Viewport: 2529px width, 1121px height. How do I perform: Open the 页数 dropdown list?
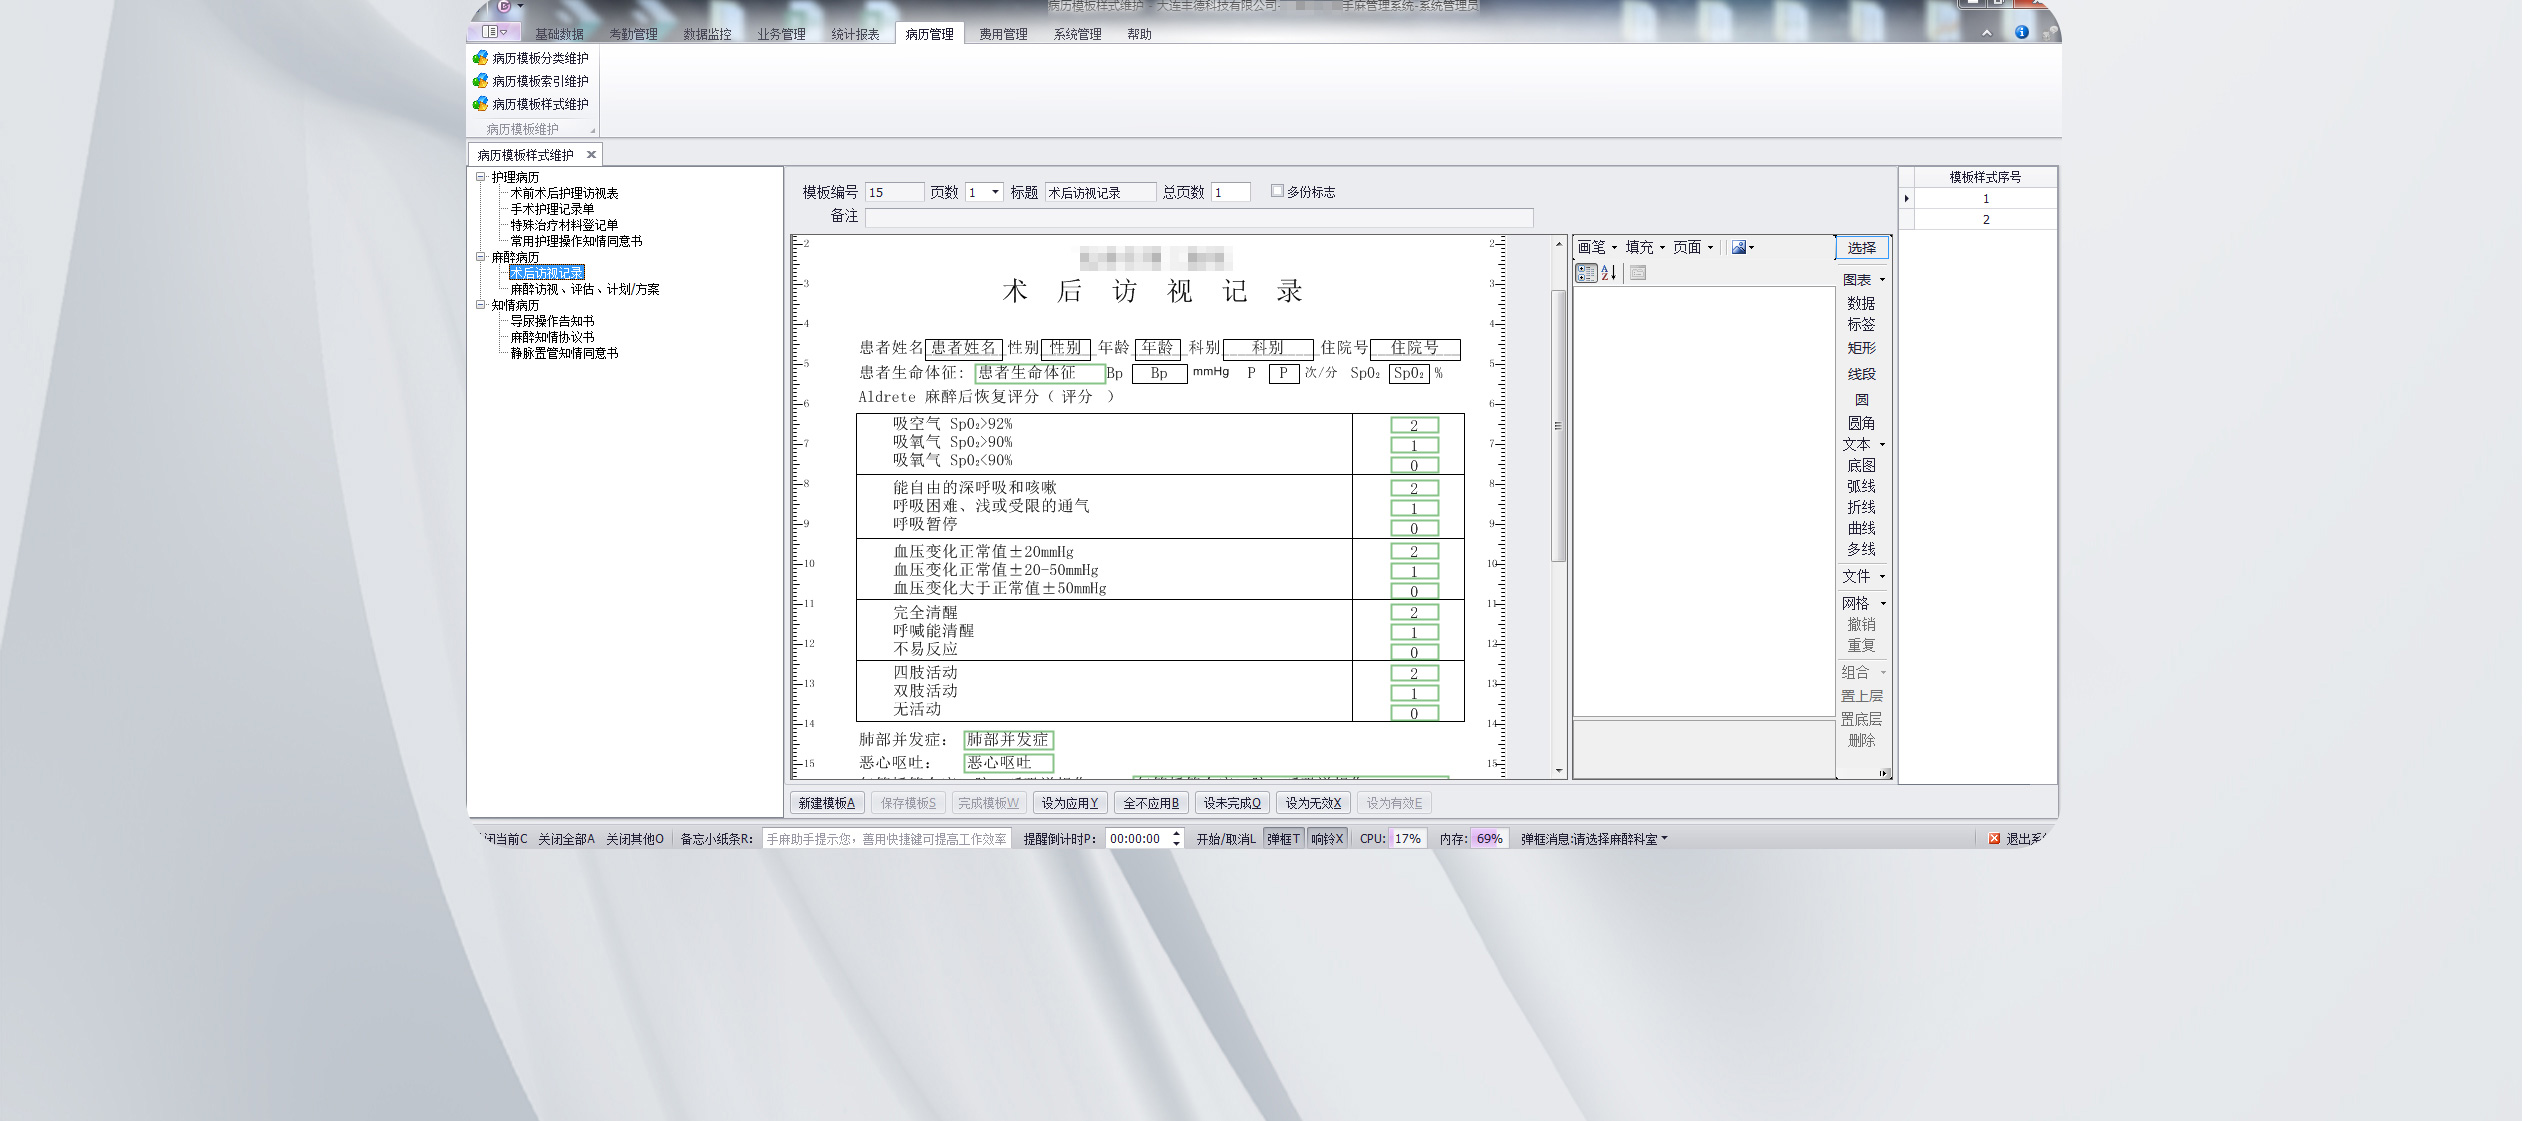pos(995,192)
